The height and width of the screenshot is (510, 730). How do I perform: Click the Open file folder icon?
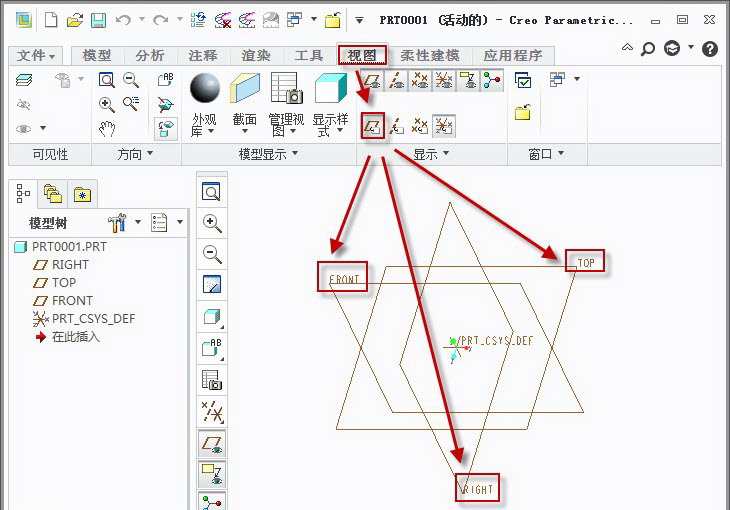(x=74, y=20)
